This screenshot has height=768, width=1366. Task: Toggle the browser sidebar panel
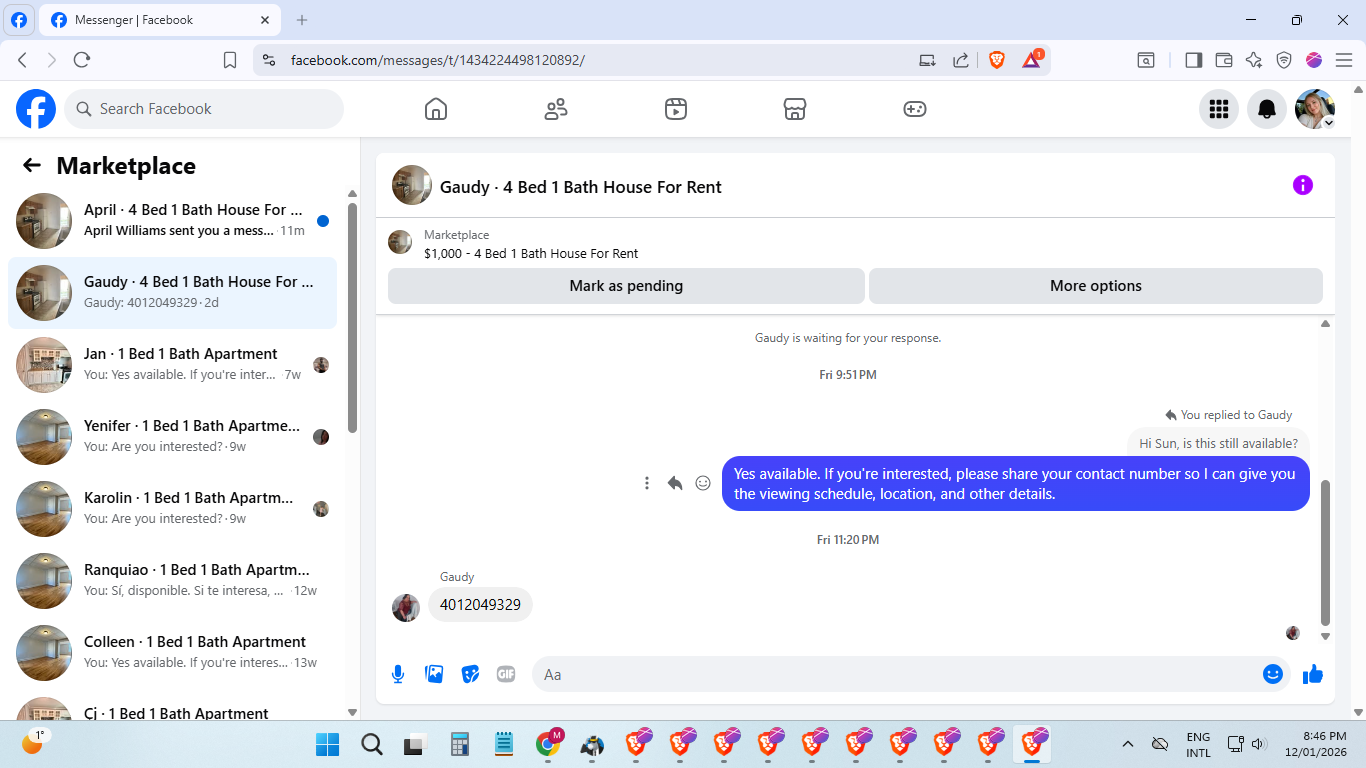tap(1193, 60)
